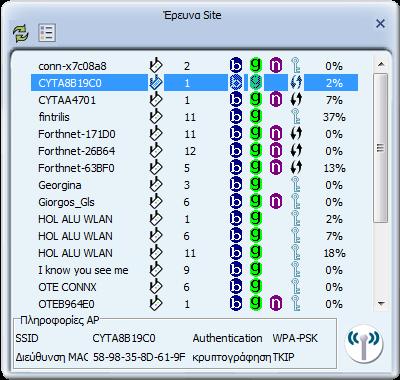Click the scrollbar up arrow
This screenshot has width=400, height=380.
click(381, 64)
